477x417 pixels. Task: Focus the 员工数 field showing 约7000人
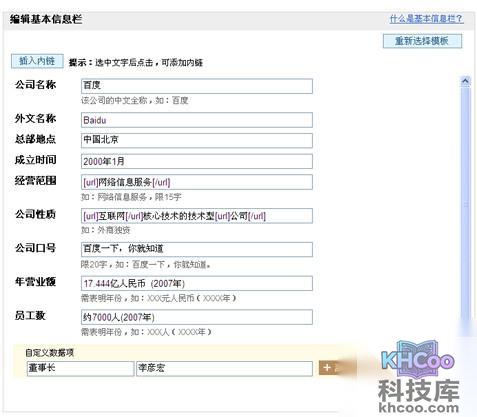pos(197,317)
